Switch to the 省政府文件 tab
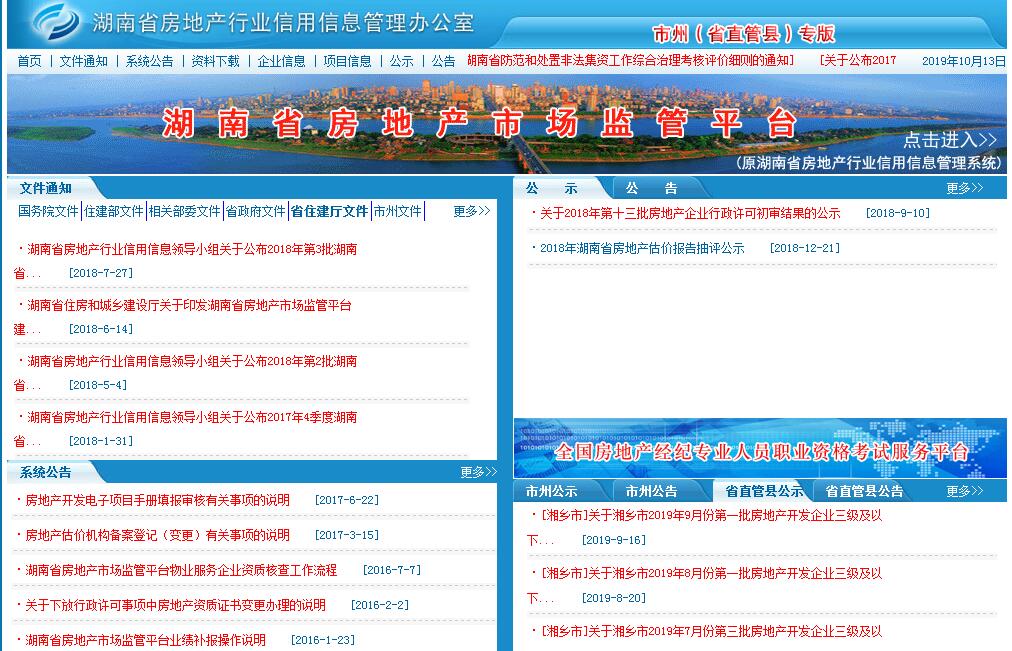This screenshot has width=1012, height=651. [x=255, y=211]
